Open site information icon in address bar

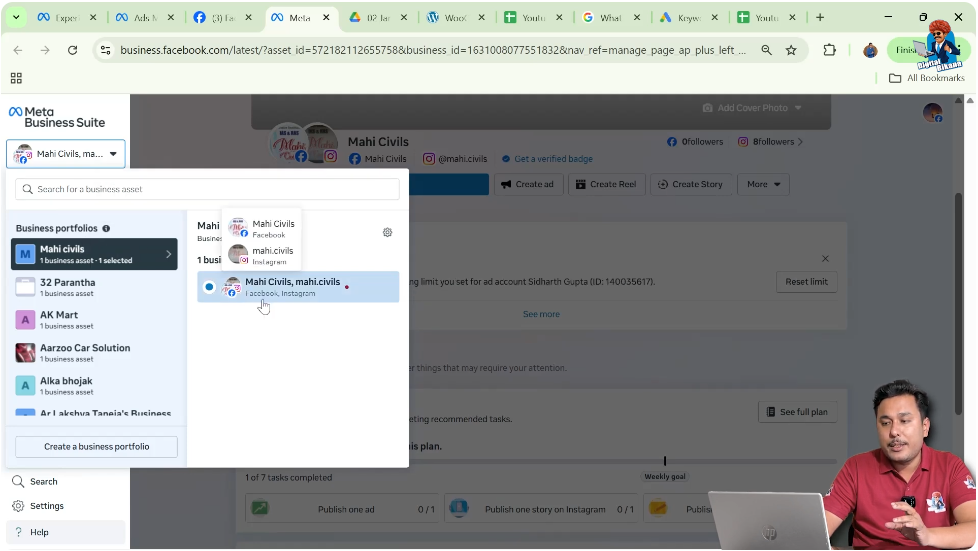tap(105, 50)
